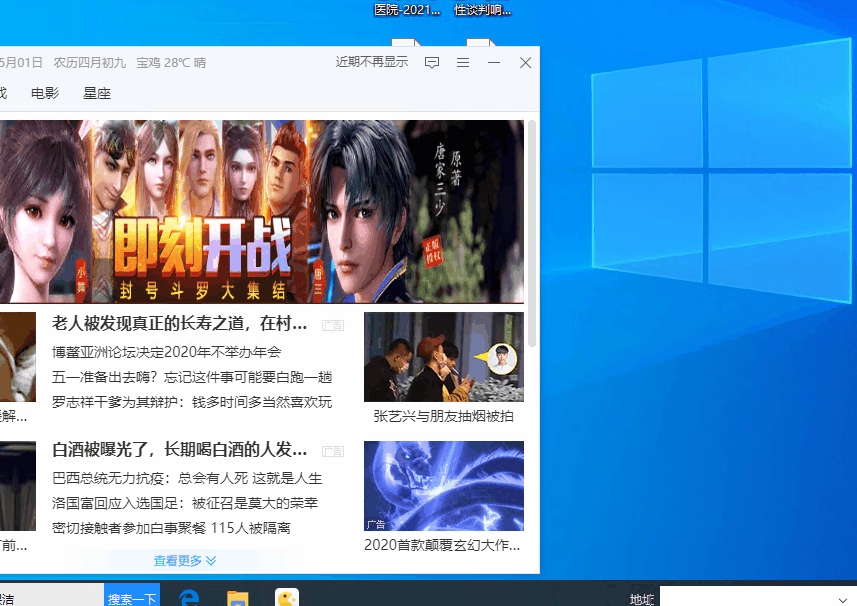Switch to the 电影 tab
This screenshot has width=857, height=606.
coord(45,93)
